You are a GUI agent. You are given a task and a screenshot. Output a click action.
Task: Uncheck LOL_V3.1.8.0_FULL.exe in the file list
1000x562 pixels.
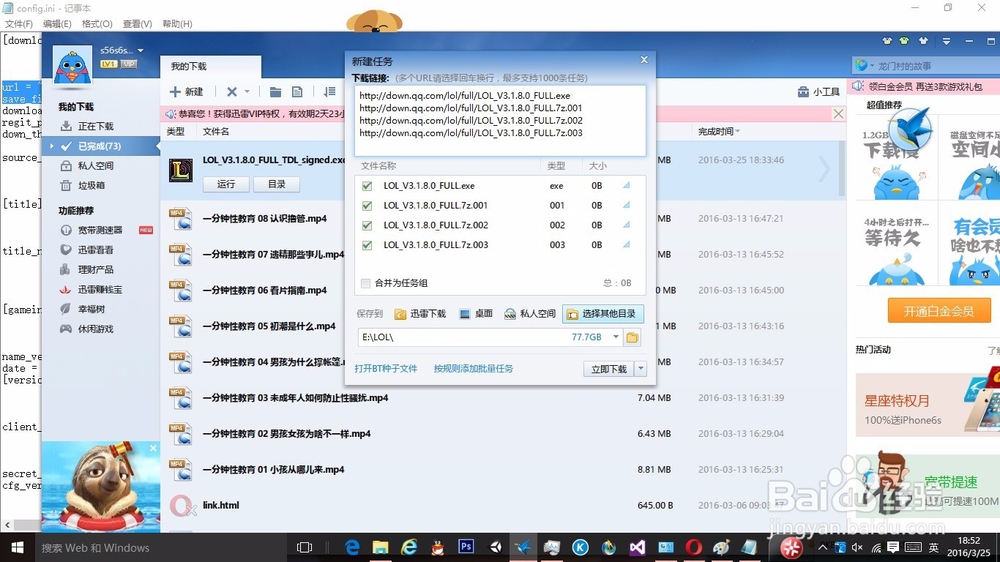[367, 186]
